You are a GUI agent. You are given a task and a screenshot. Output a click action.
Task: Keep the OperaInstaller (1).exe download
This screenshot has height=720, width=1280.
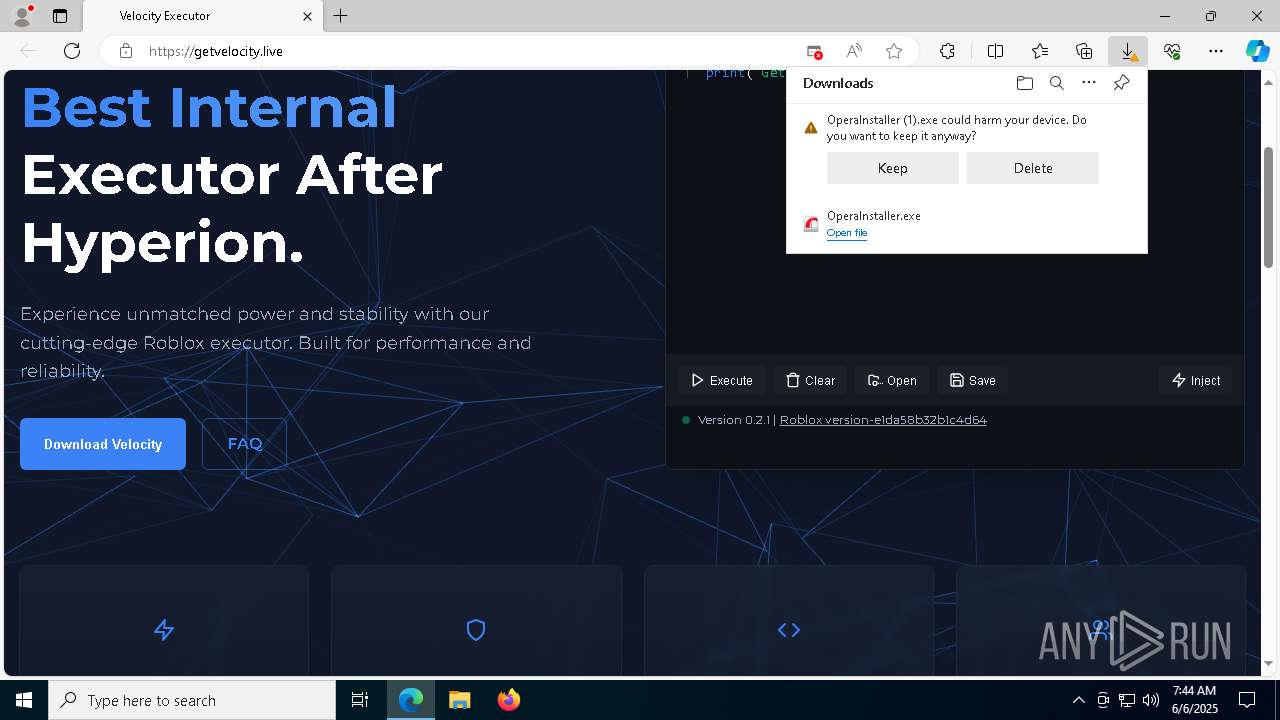click(x=893, y=168)
